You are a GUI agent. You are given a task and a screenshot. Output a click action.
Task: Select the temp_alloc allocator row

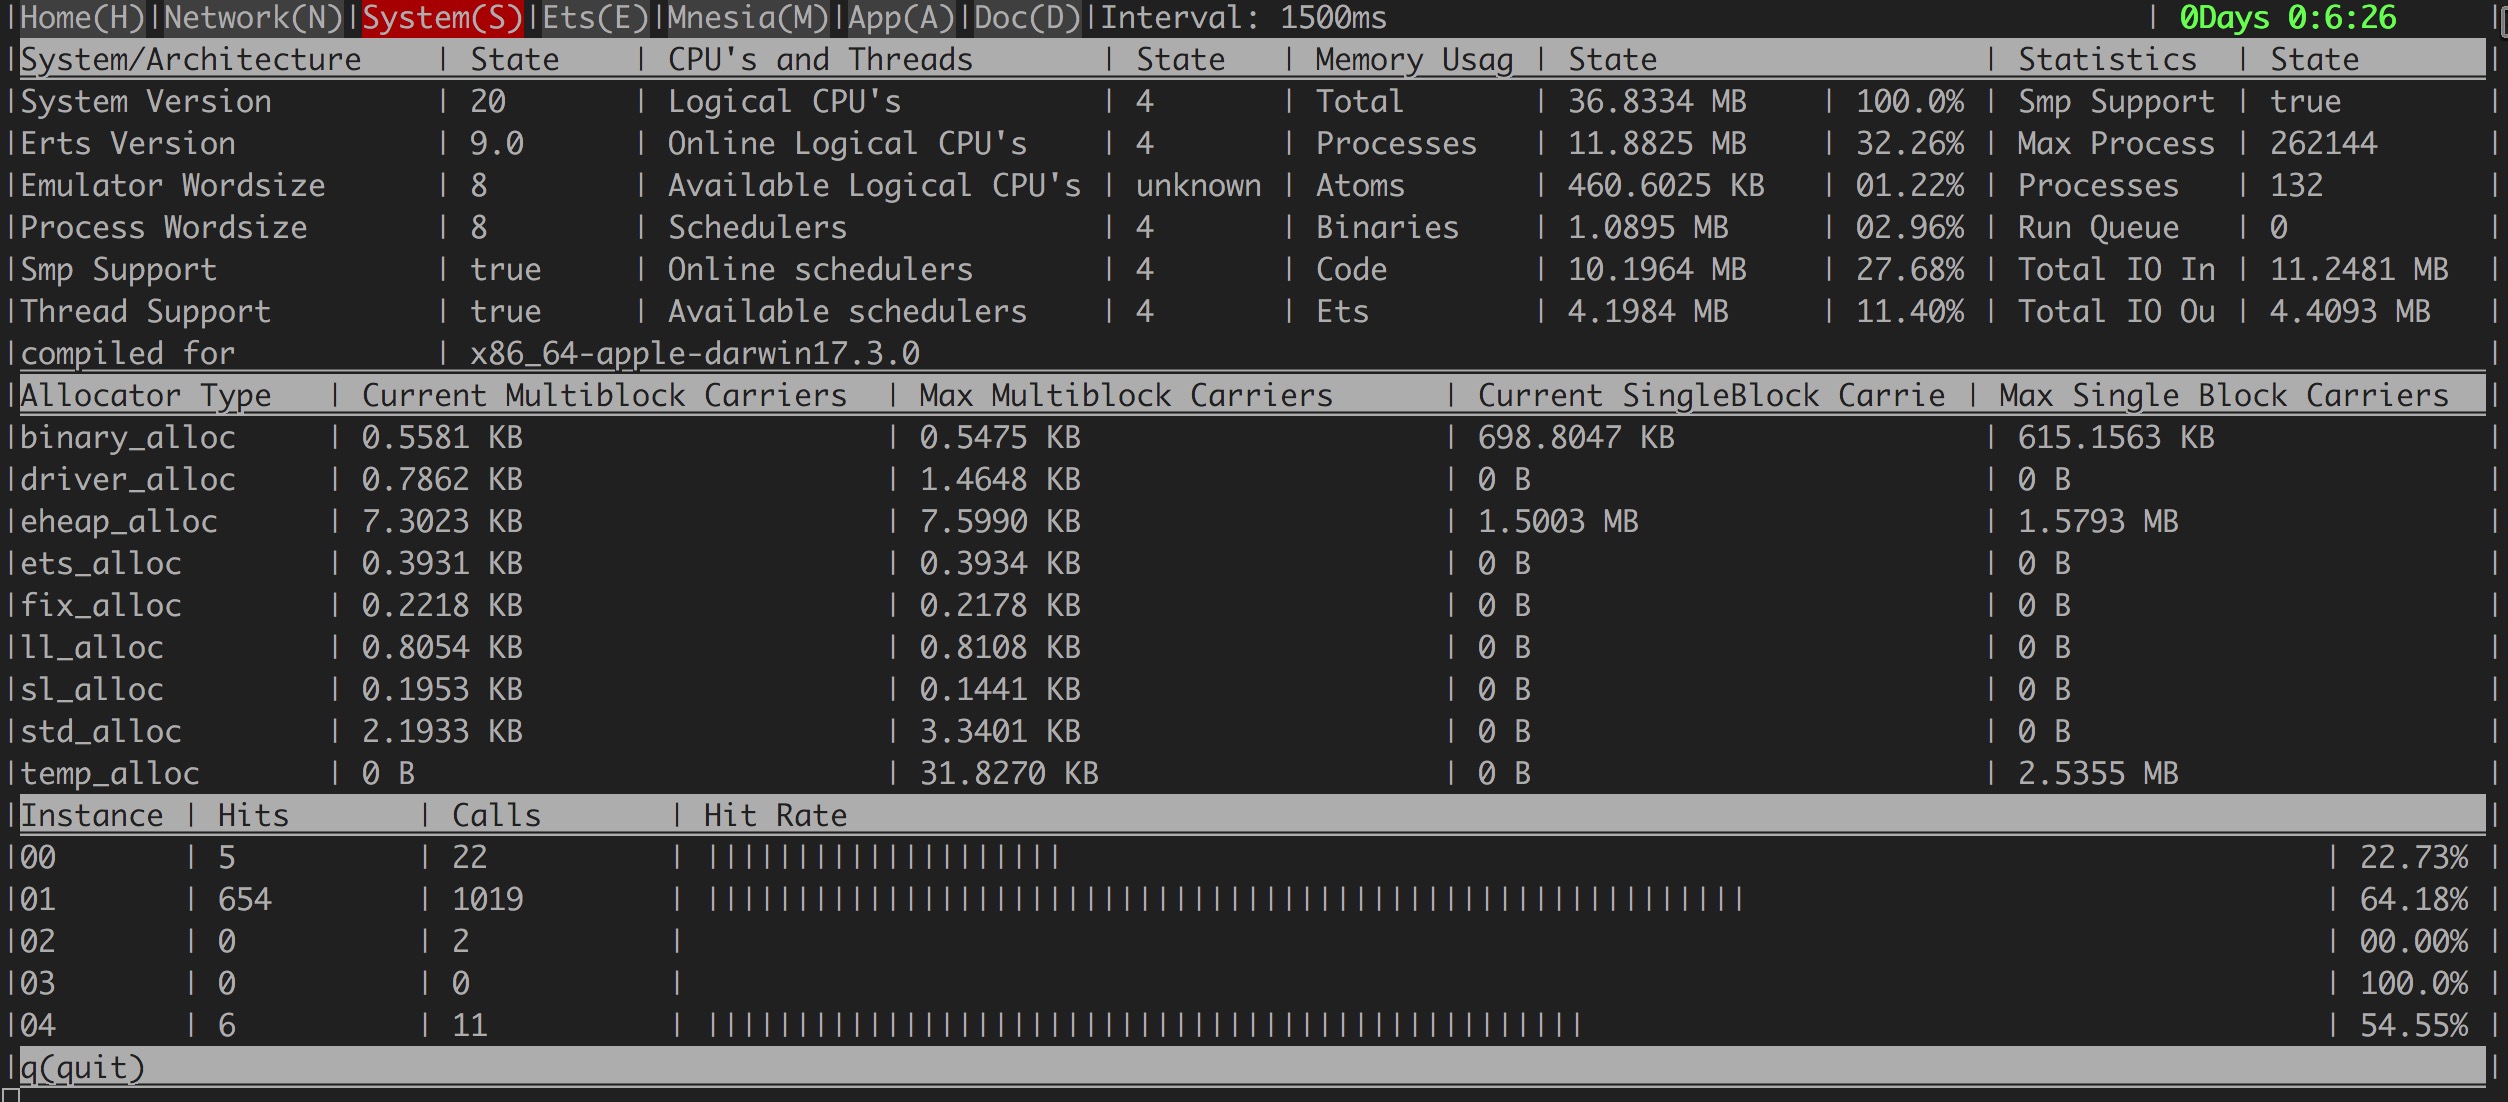[109, 774]
